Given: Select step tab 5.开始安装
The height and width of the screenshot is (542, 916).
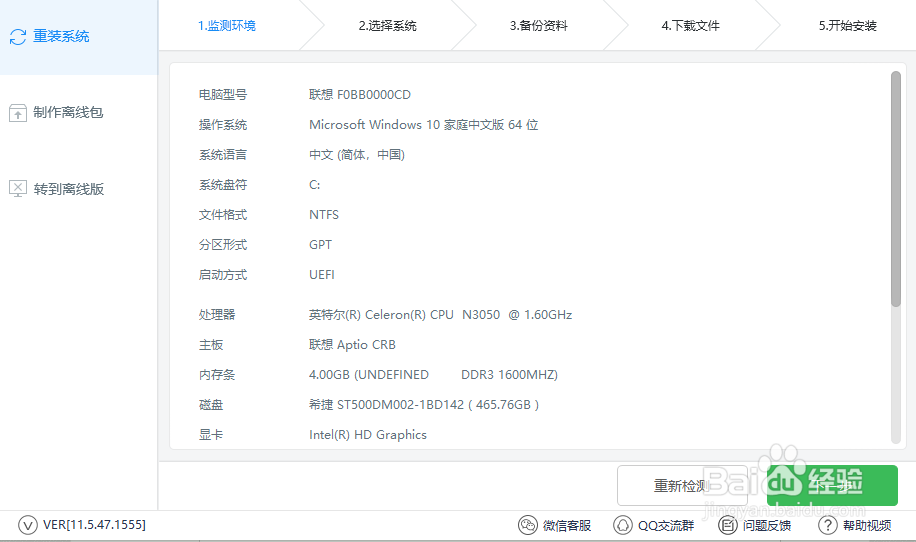Looking at the screenshot, I should tap(848, 26).
